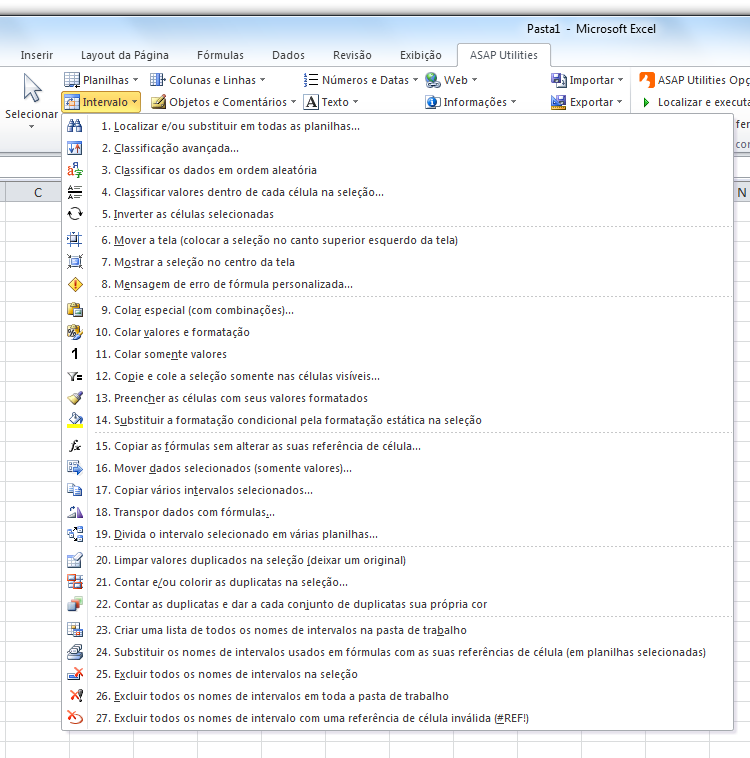This screenshot has height=758, width=750.
Task: Click the color duplicates icon for item 21
Action: click(75, 582)
